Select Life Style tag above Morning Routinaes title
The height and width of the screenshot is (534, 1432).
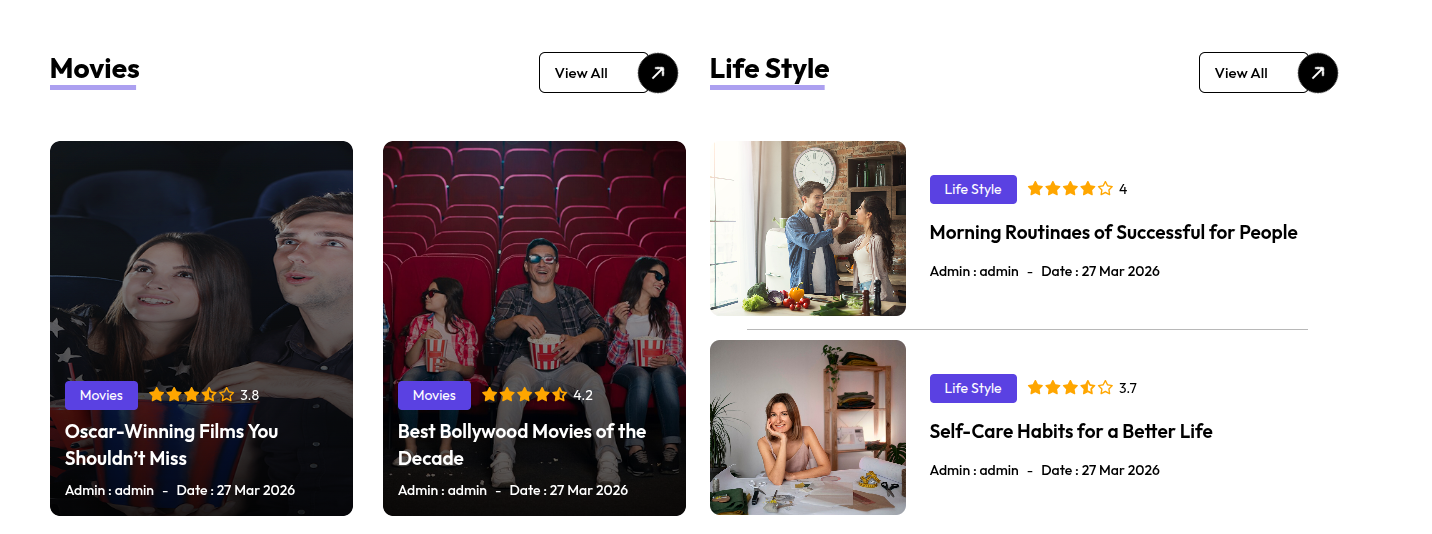point(973,189)
